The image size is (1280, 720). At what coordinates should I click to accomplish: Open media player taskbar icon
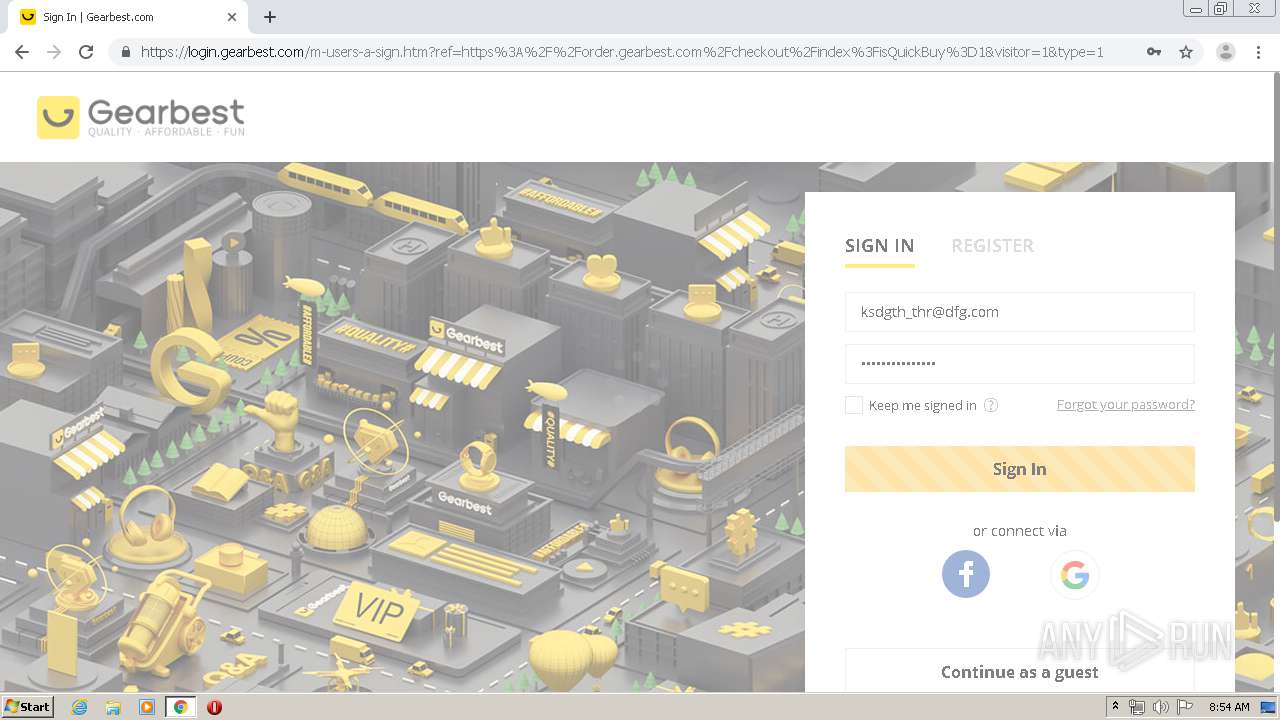[147, 707]
